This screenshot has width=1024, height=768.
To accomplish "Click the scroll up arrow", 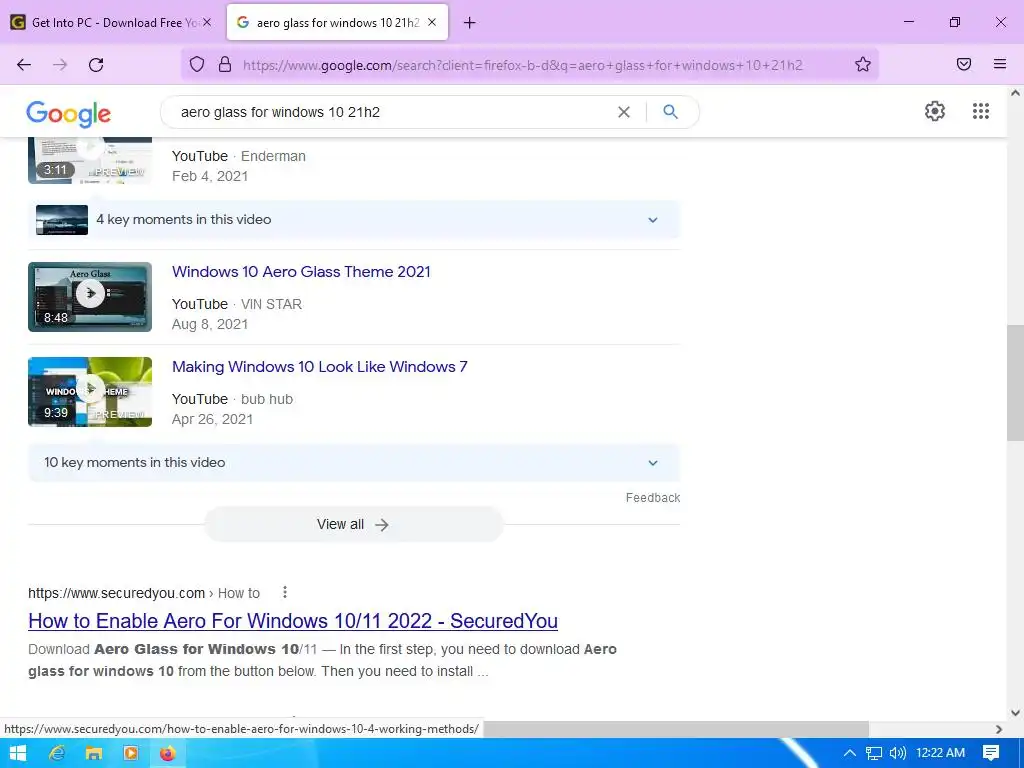I will 1015,93.
